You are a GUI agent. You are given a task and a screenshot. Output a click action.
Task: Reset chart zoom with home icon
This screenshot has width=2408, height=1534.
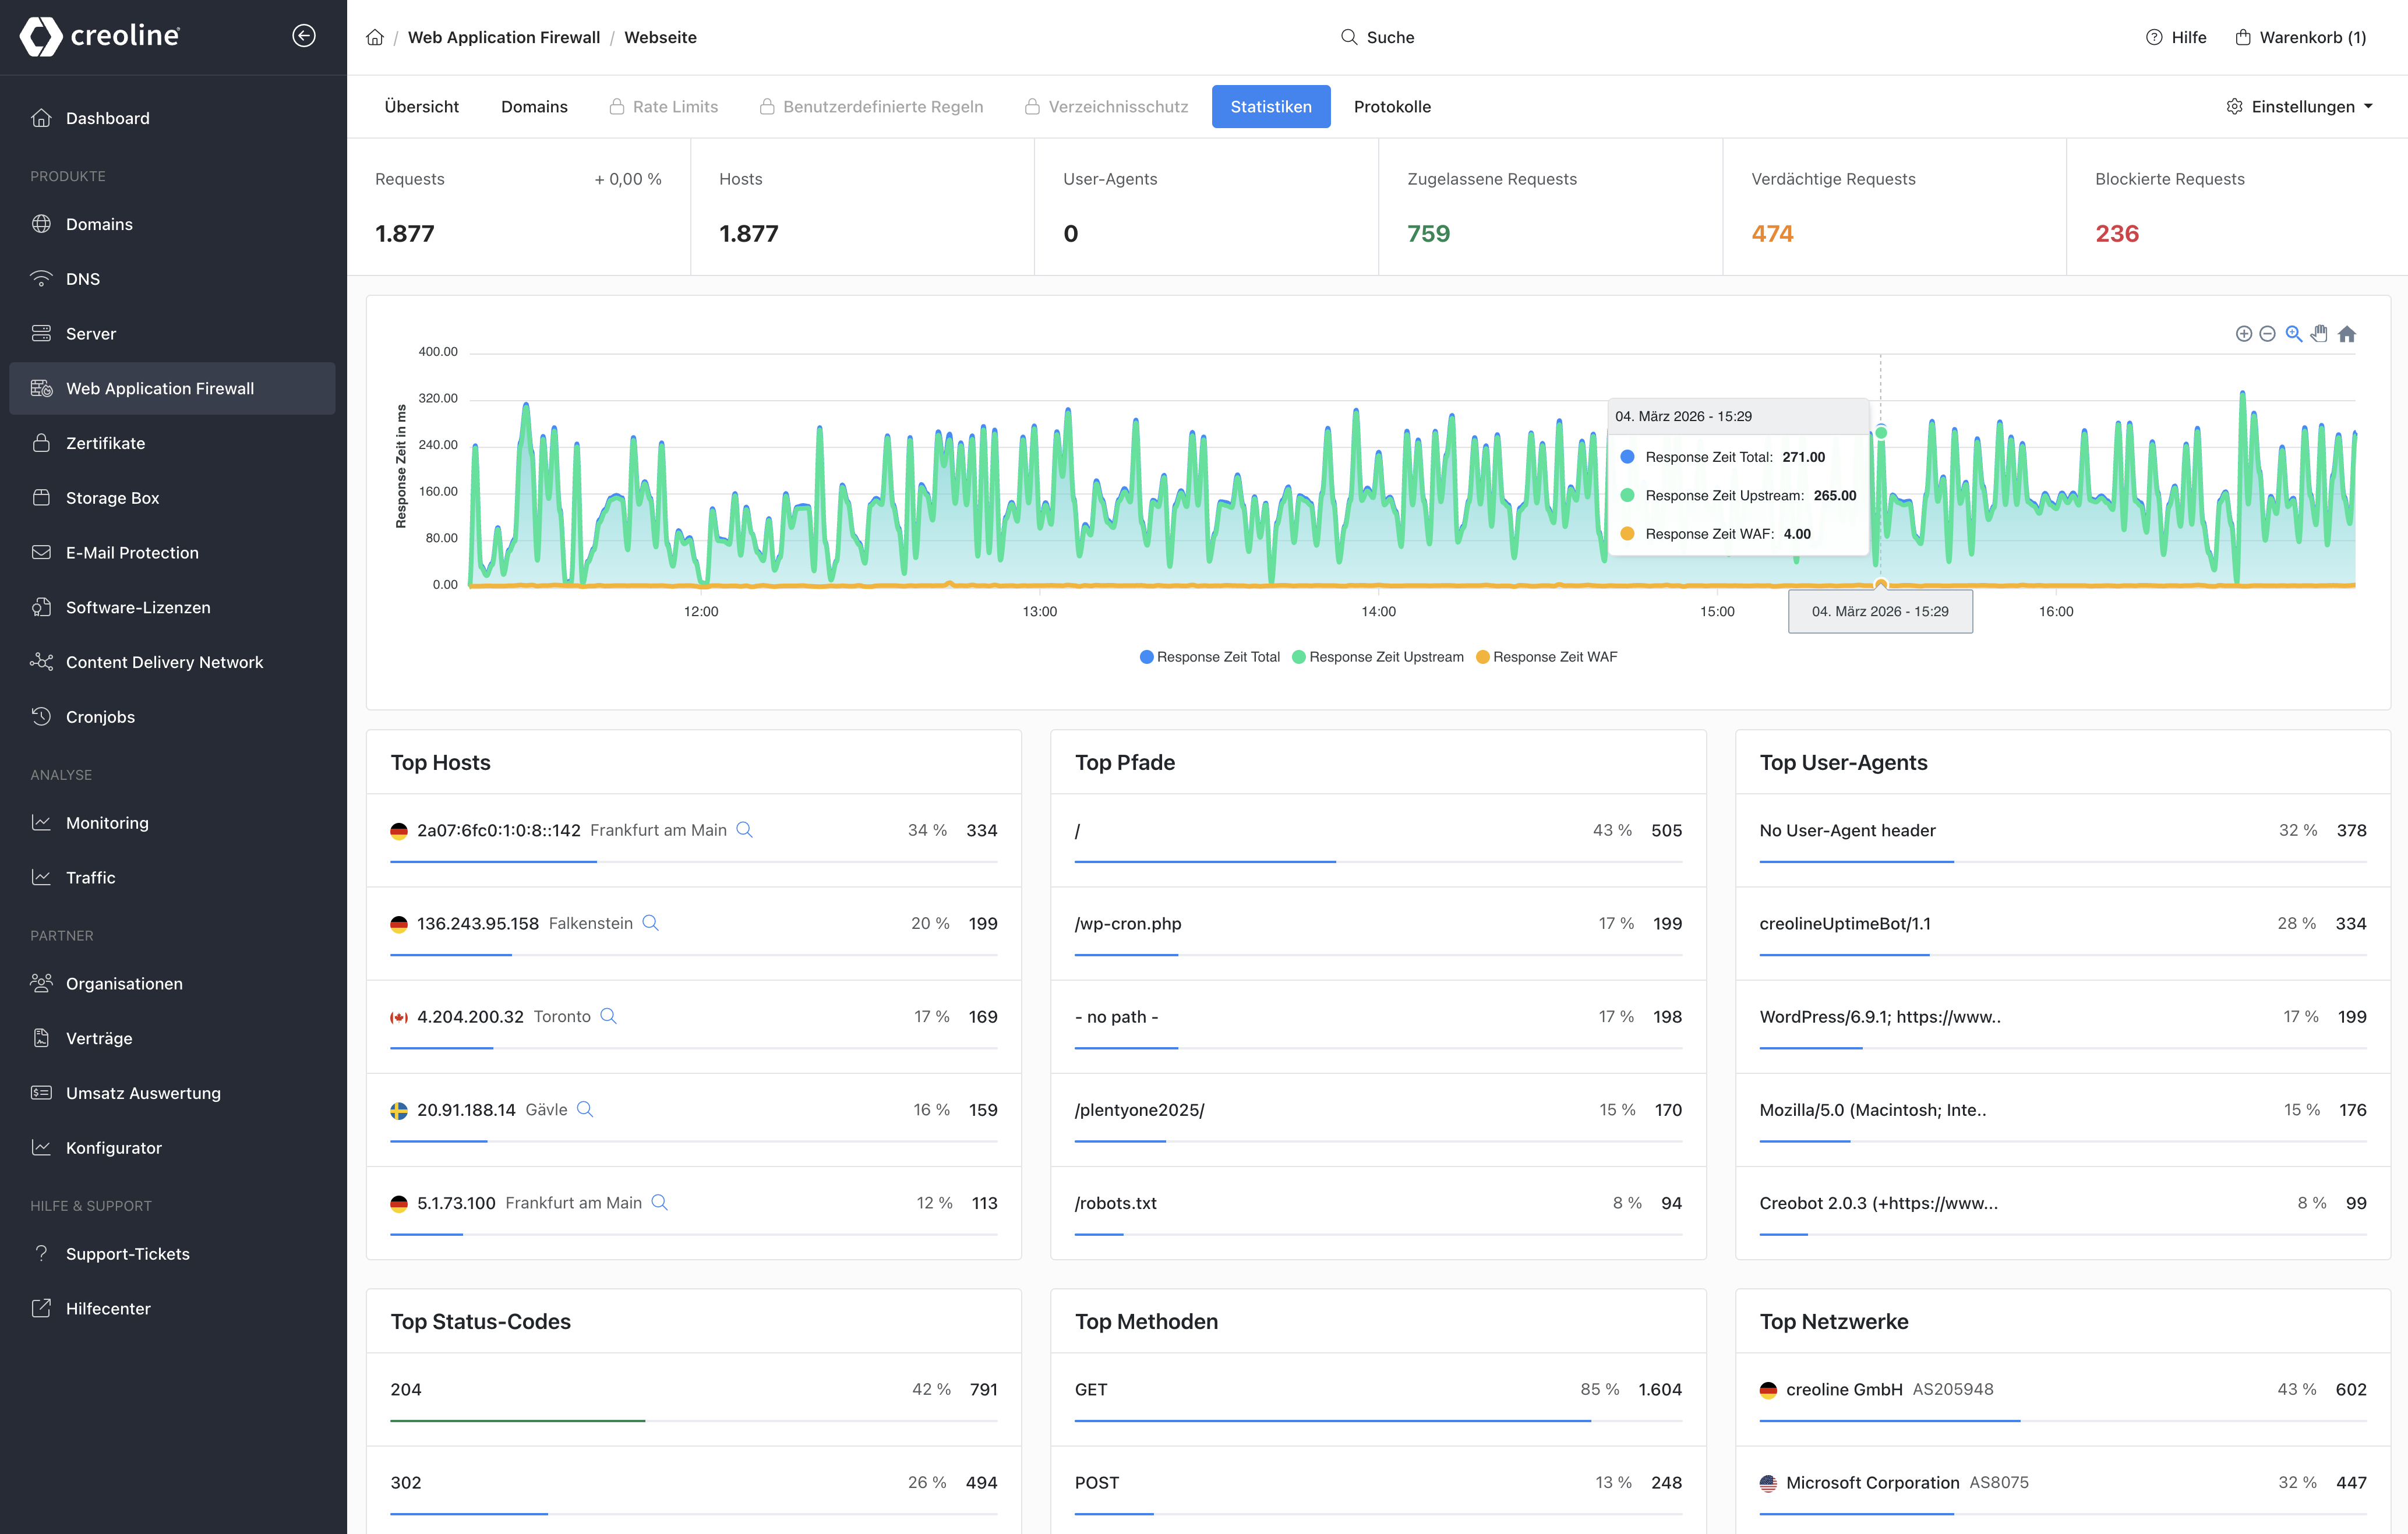[x=2347, y=334]
